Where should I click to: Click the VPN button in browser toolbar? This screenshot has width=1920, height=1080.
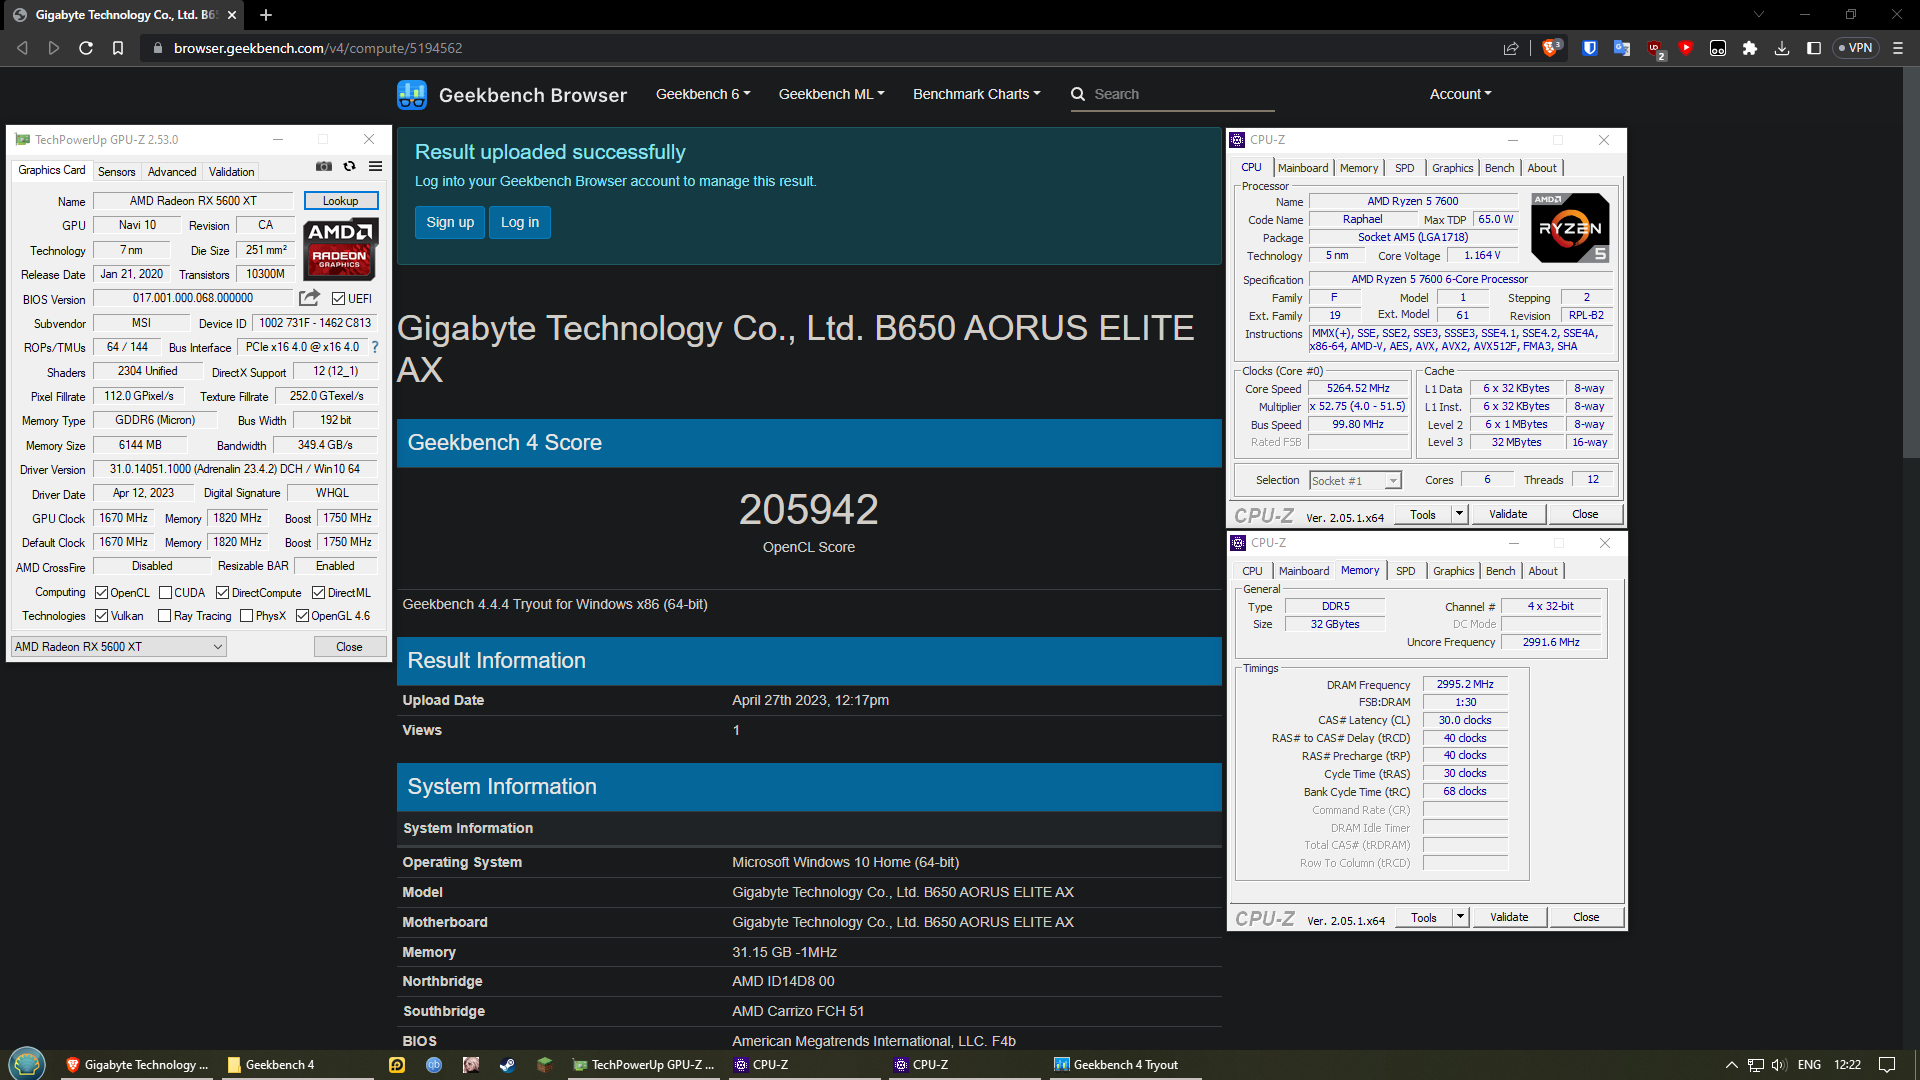point(1855,48)
